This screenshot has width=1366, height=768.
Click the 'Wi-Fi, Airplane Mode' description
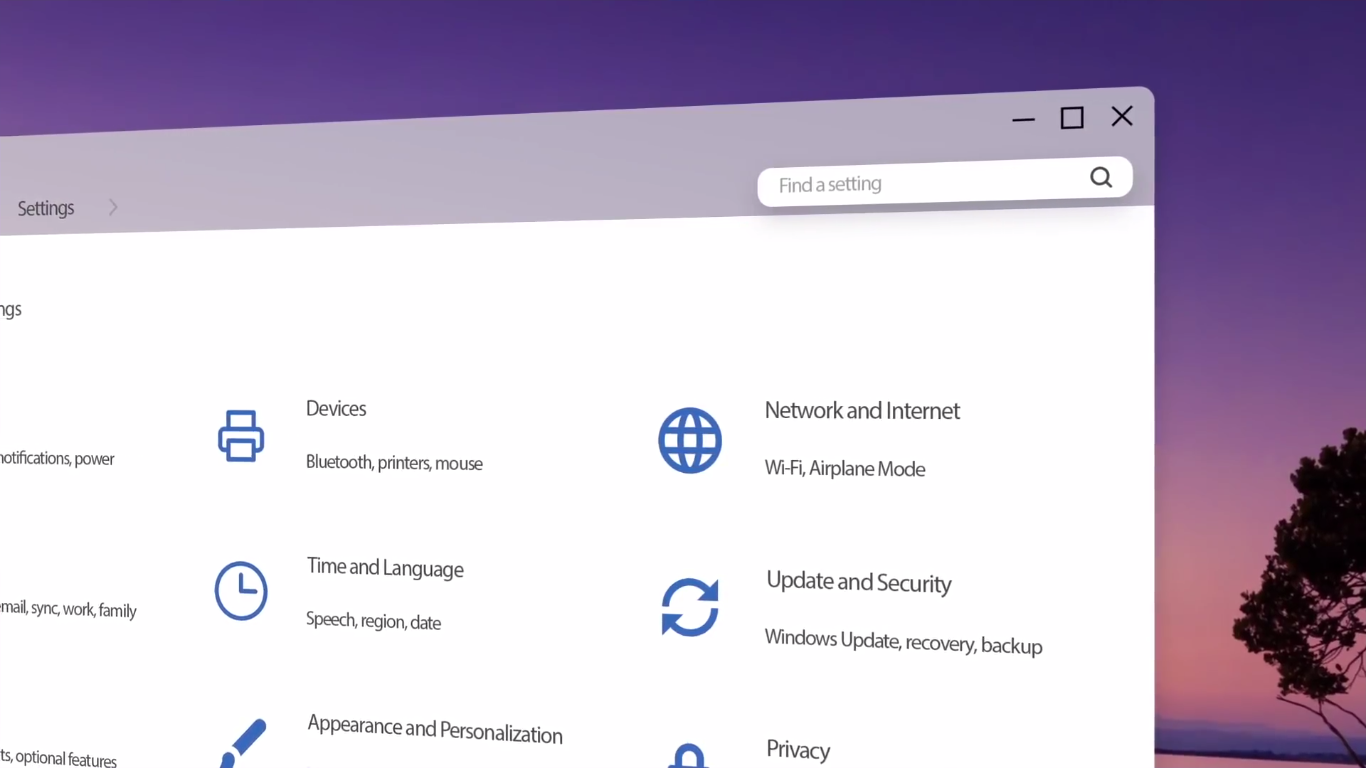tap(845, 468)
